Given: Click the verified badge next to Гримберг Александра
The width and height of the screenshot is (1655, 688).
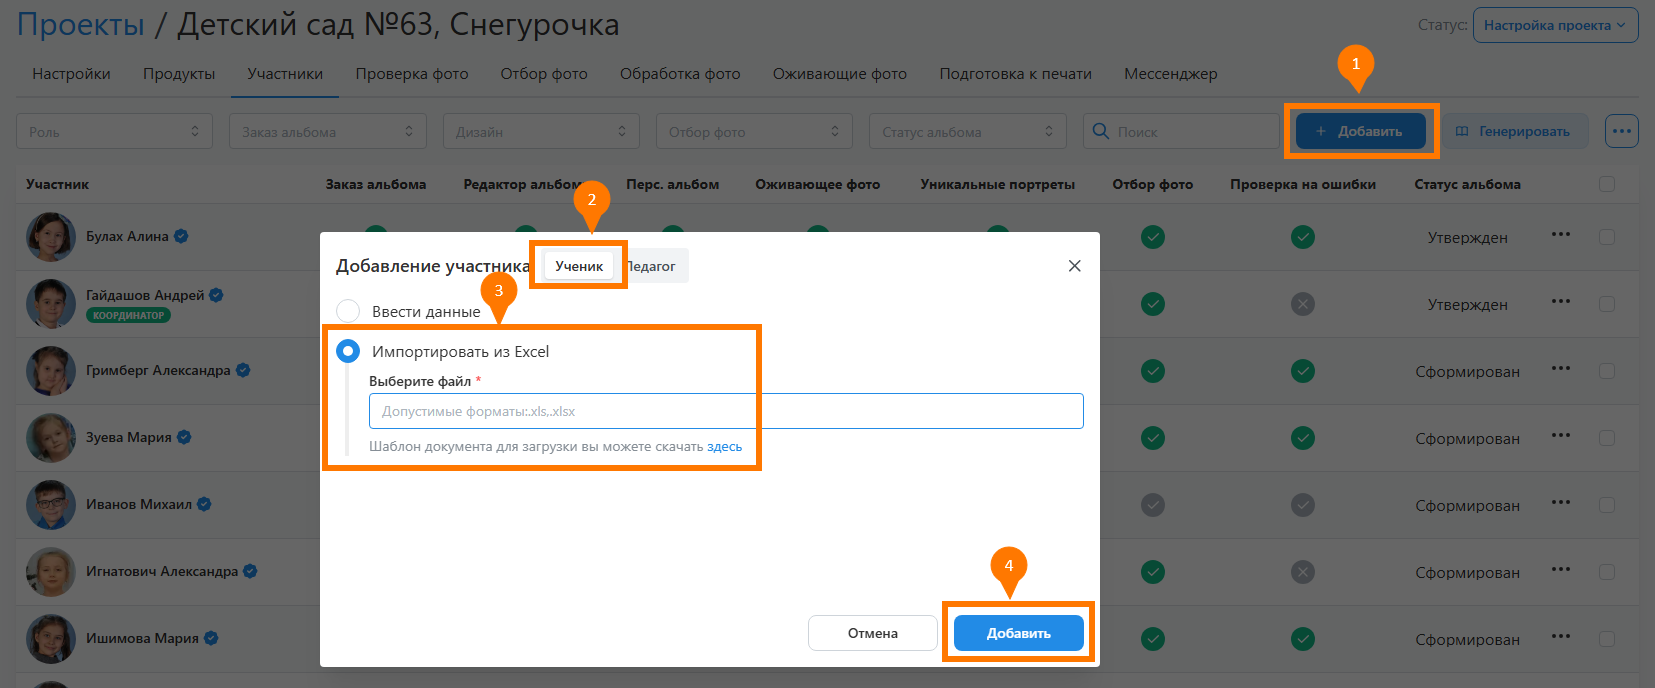Looking at the screenshot, I should pyautogui.click(x=243, y=370).
